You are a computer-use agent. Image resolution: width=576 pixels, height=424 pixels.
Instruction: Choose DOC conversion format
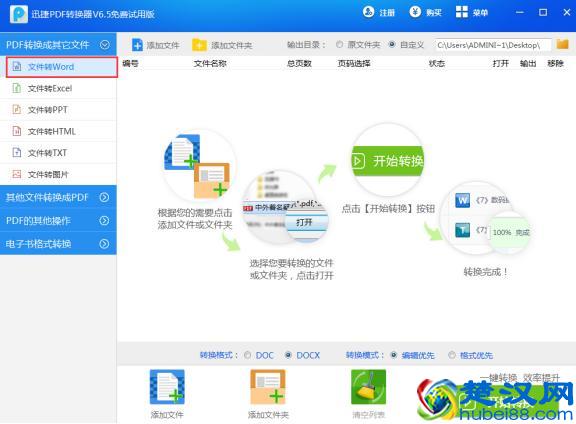pyautogui.click(x=248, y=355)
